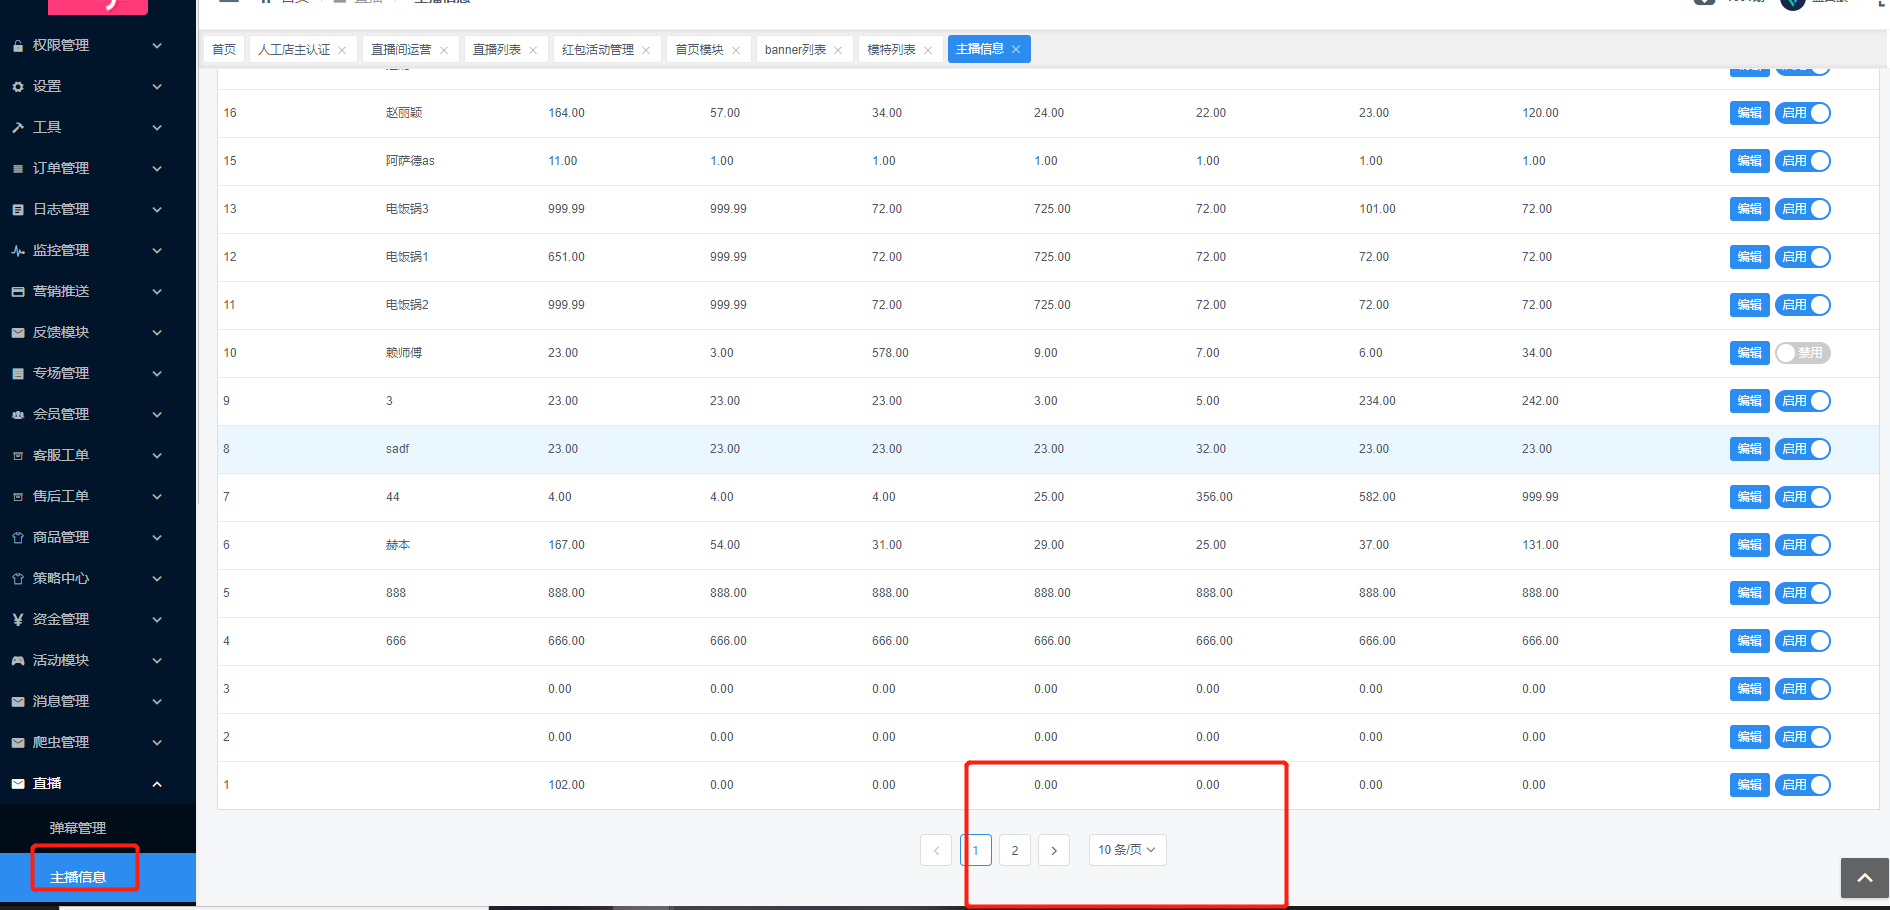Click the yen icon beside 资金管理

18,620
